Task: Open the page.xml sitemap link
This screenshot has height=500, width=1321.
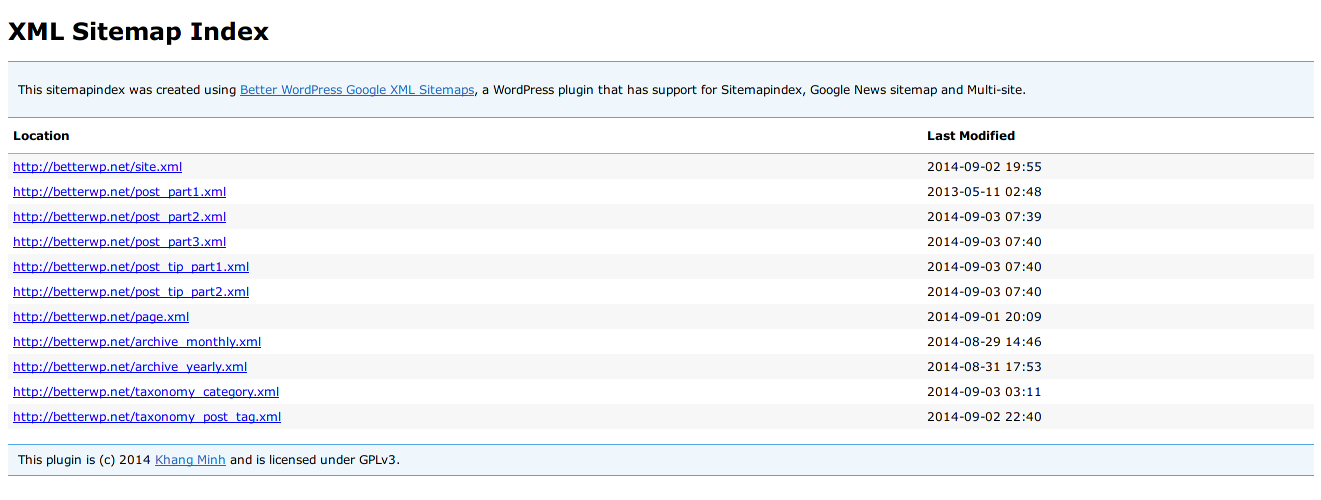Action: (x=101, y=317)
